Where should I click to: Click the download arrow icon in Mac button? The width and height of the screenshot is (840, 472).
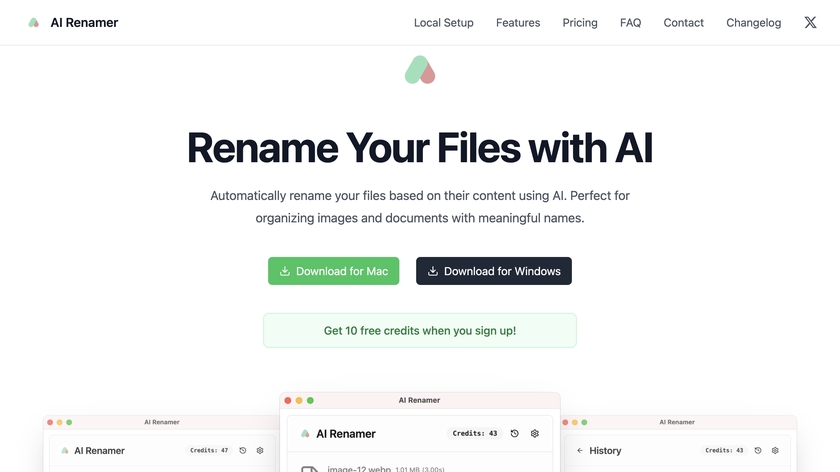pyautogui.click(x=285, y=271)
